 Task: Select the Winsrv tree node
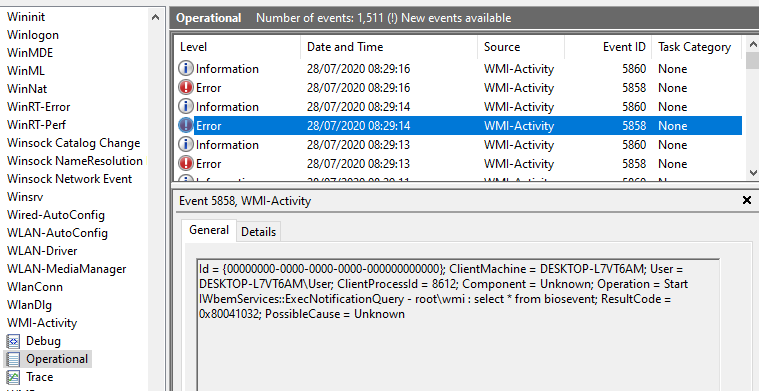point(25,197)
